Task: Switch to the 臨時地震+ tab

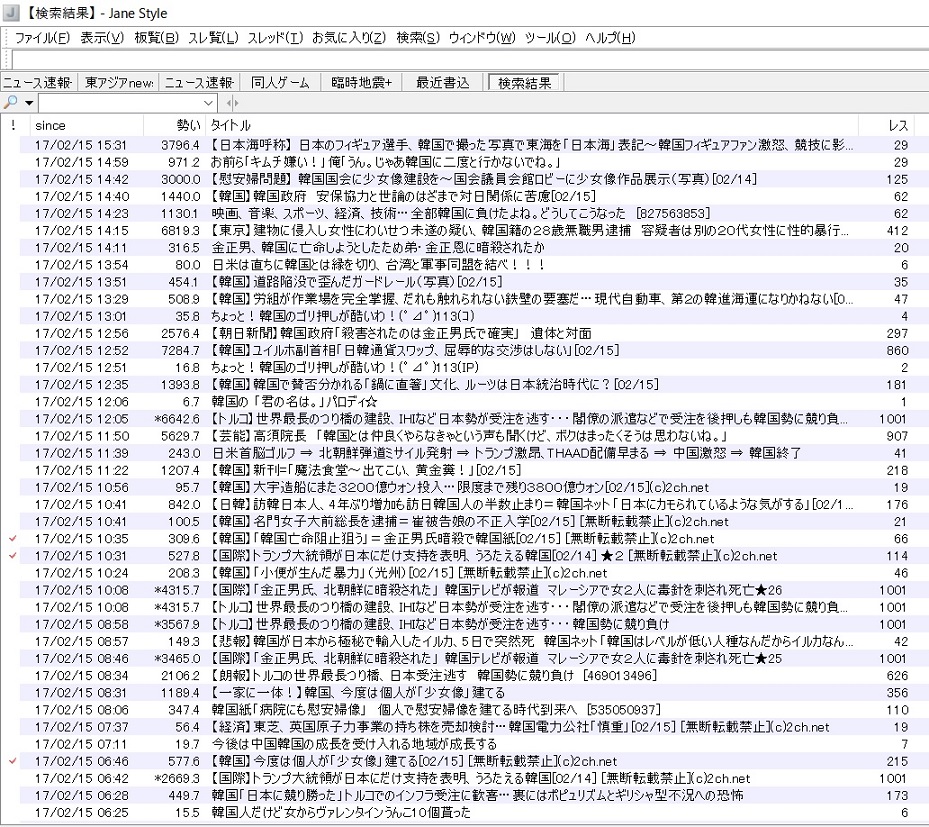Action: pos(360,83)
